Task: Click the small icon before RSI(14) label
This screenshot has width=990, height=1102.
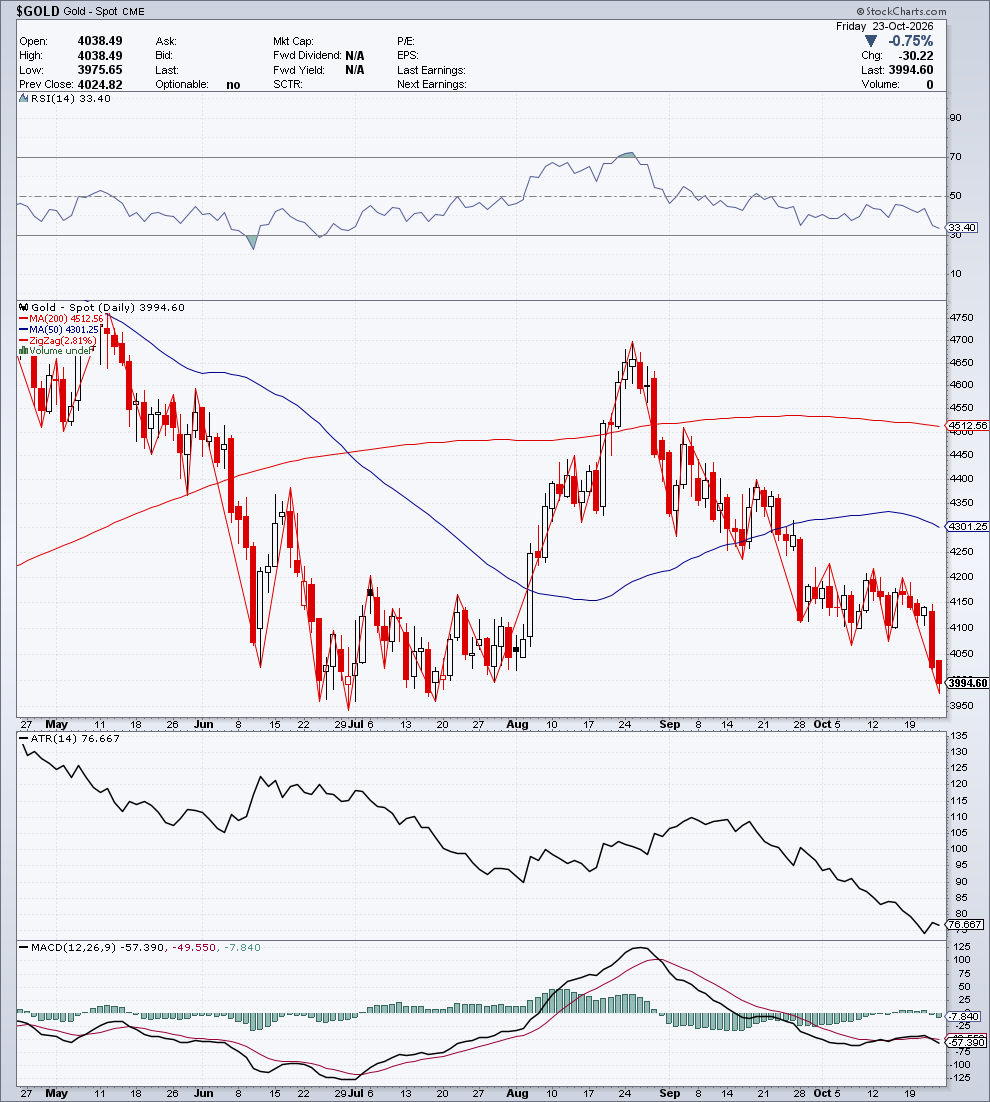Action: click(x=23, y=99)
